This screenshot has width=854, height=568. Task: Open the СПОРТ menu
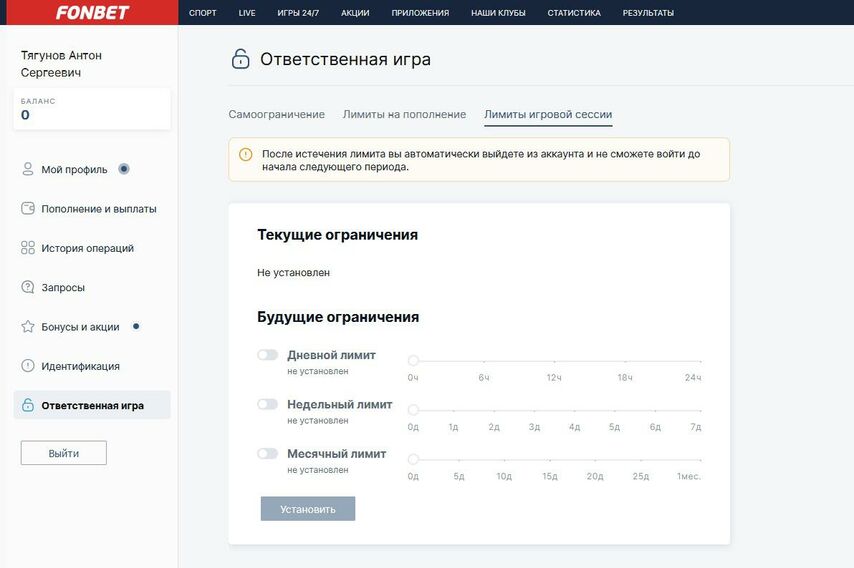click(x=203, y=13)
